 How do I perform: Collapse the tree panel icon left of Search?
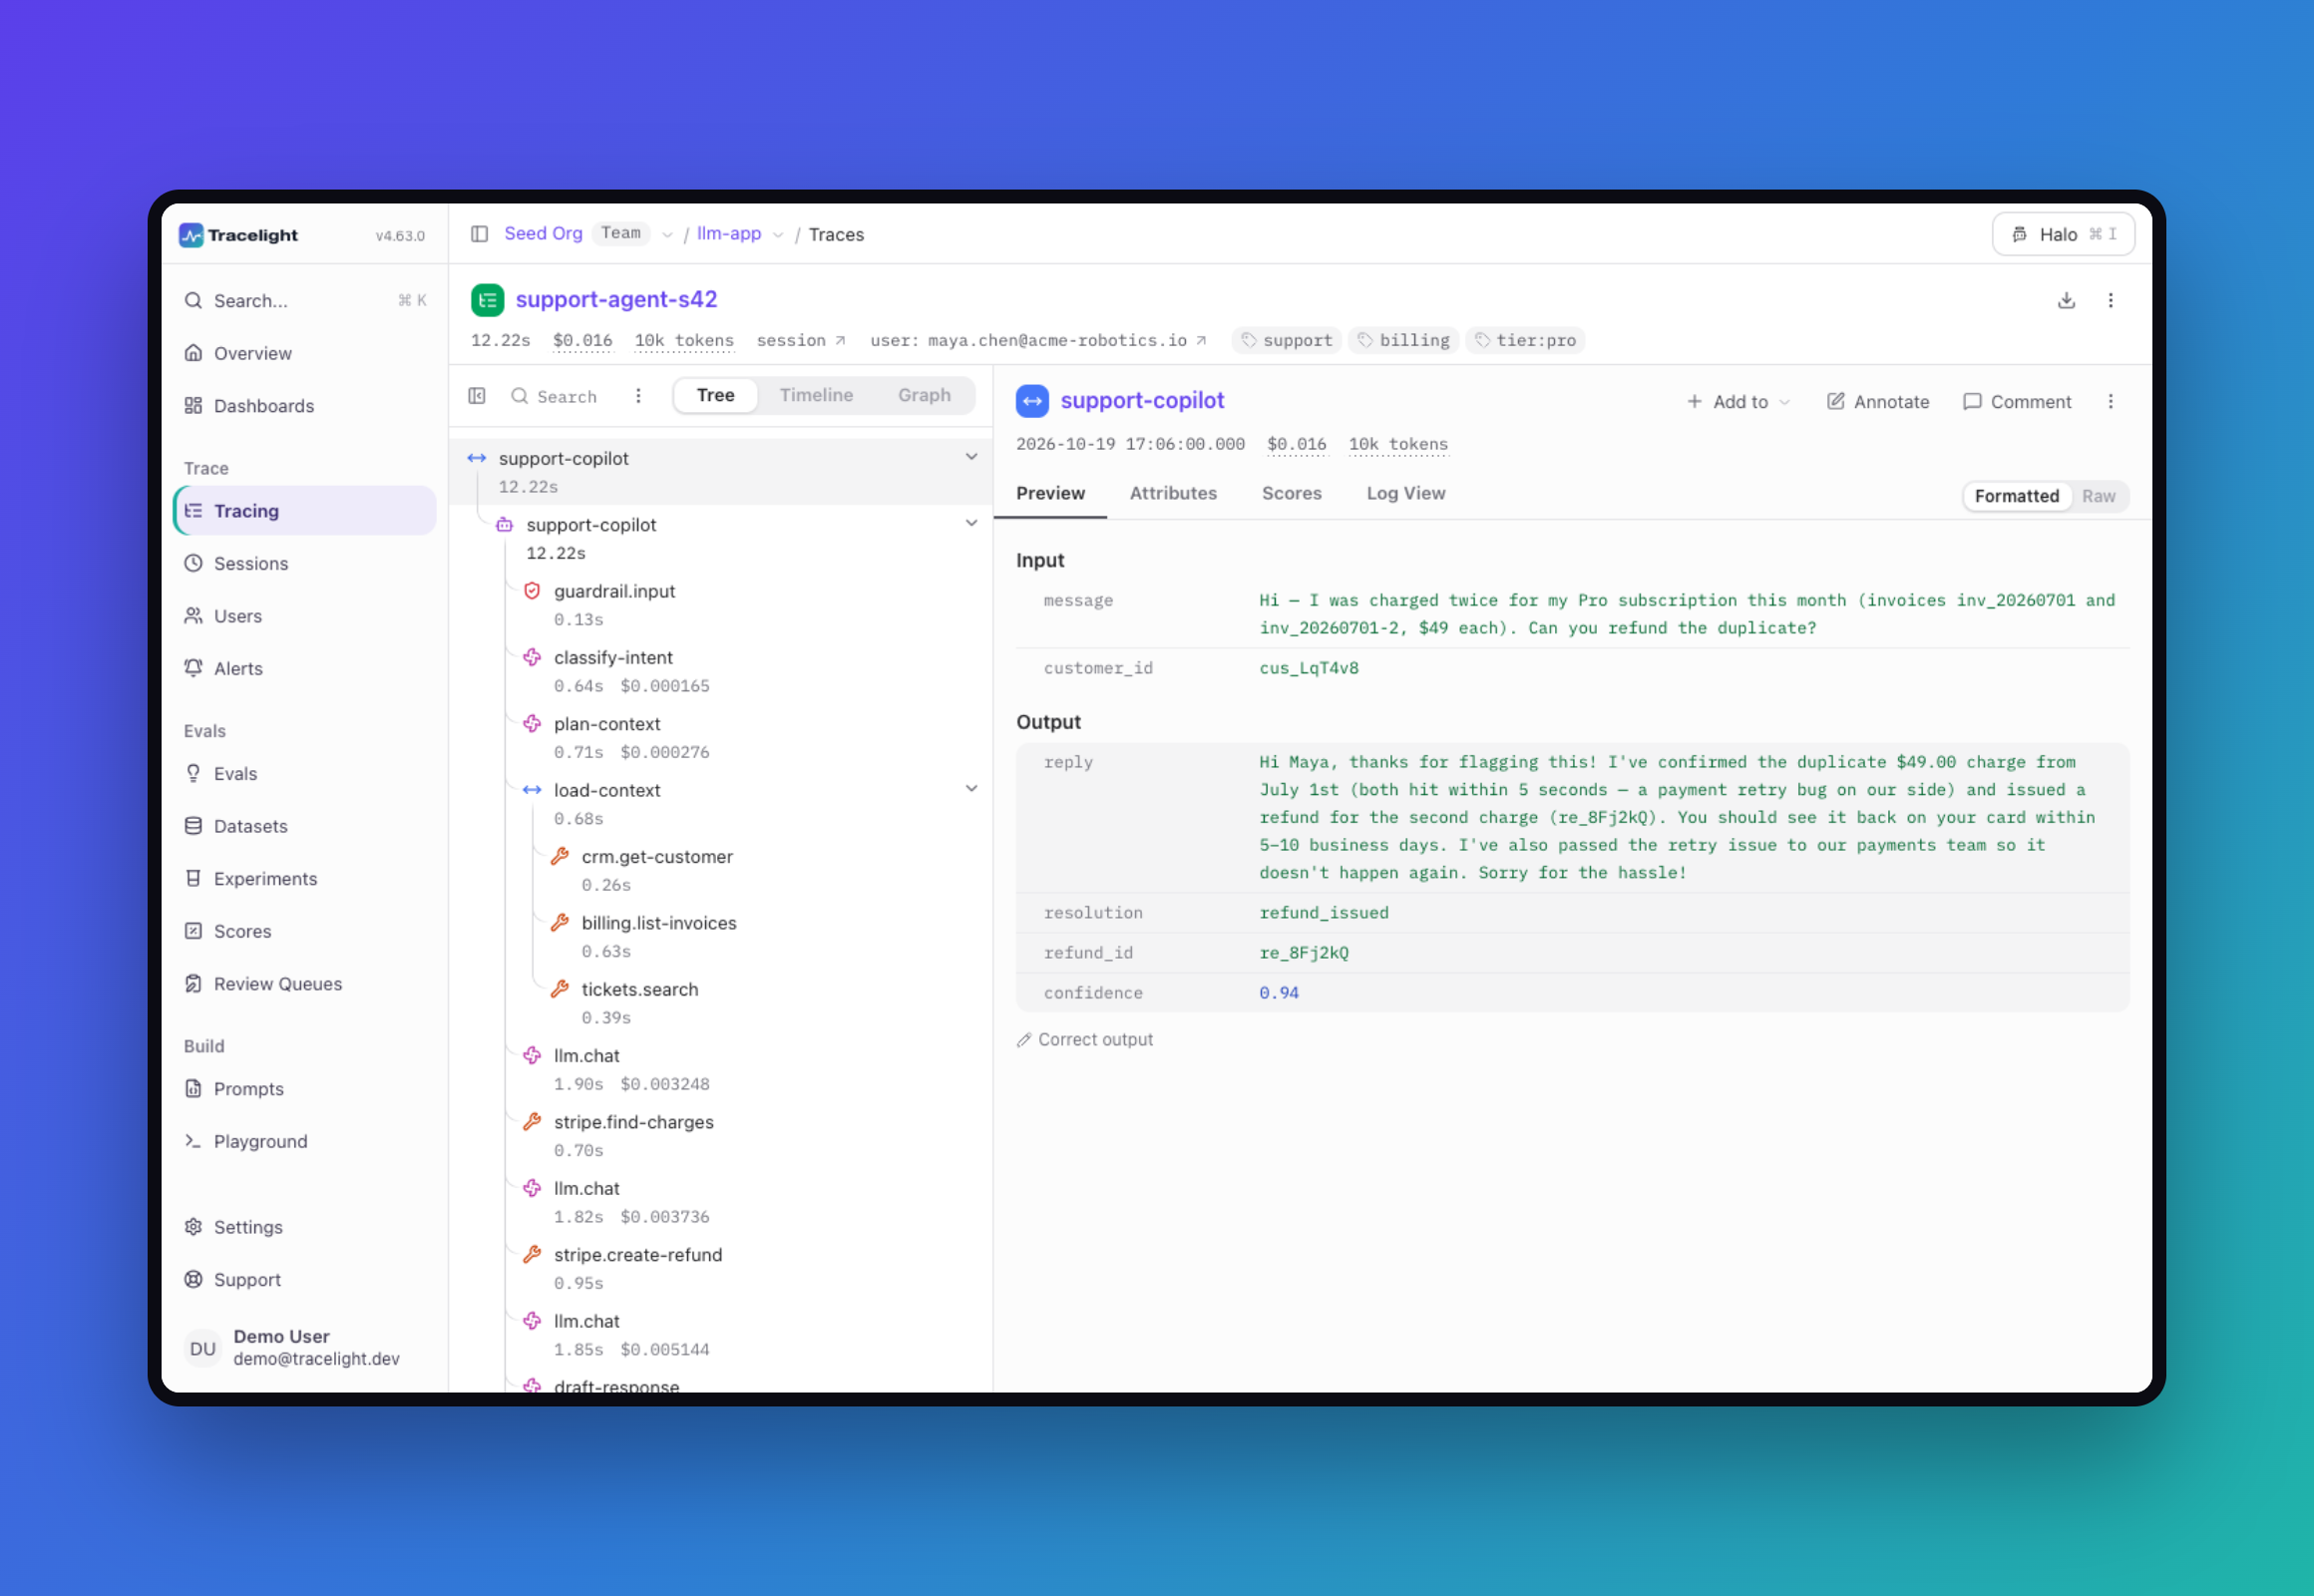477,396
